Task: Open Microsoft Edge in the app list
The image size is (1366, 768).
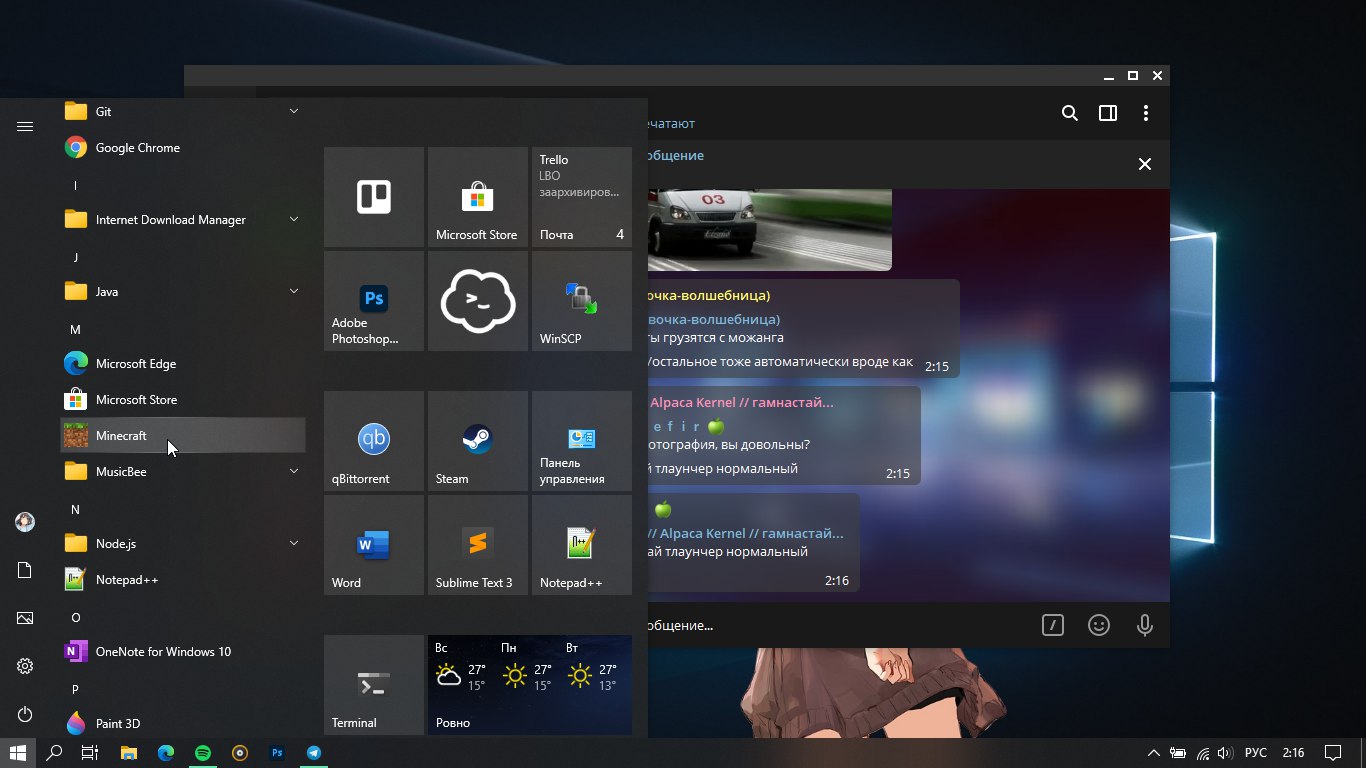Action: (183, 364)
